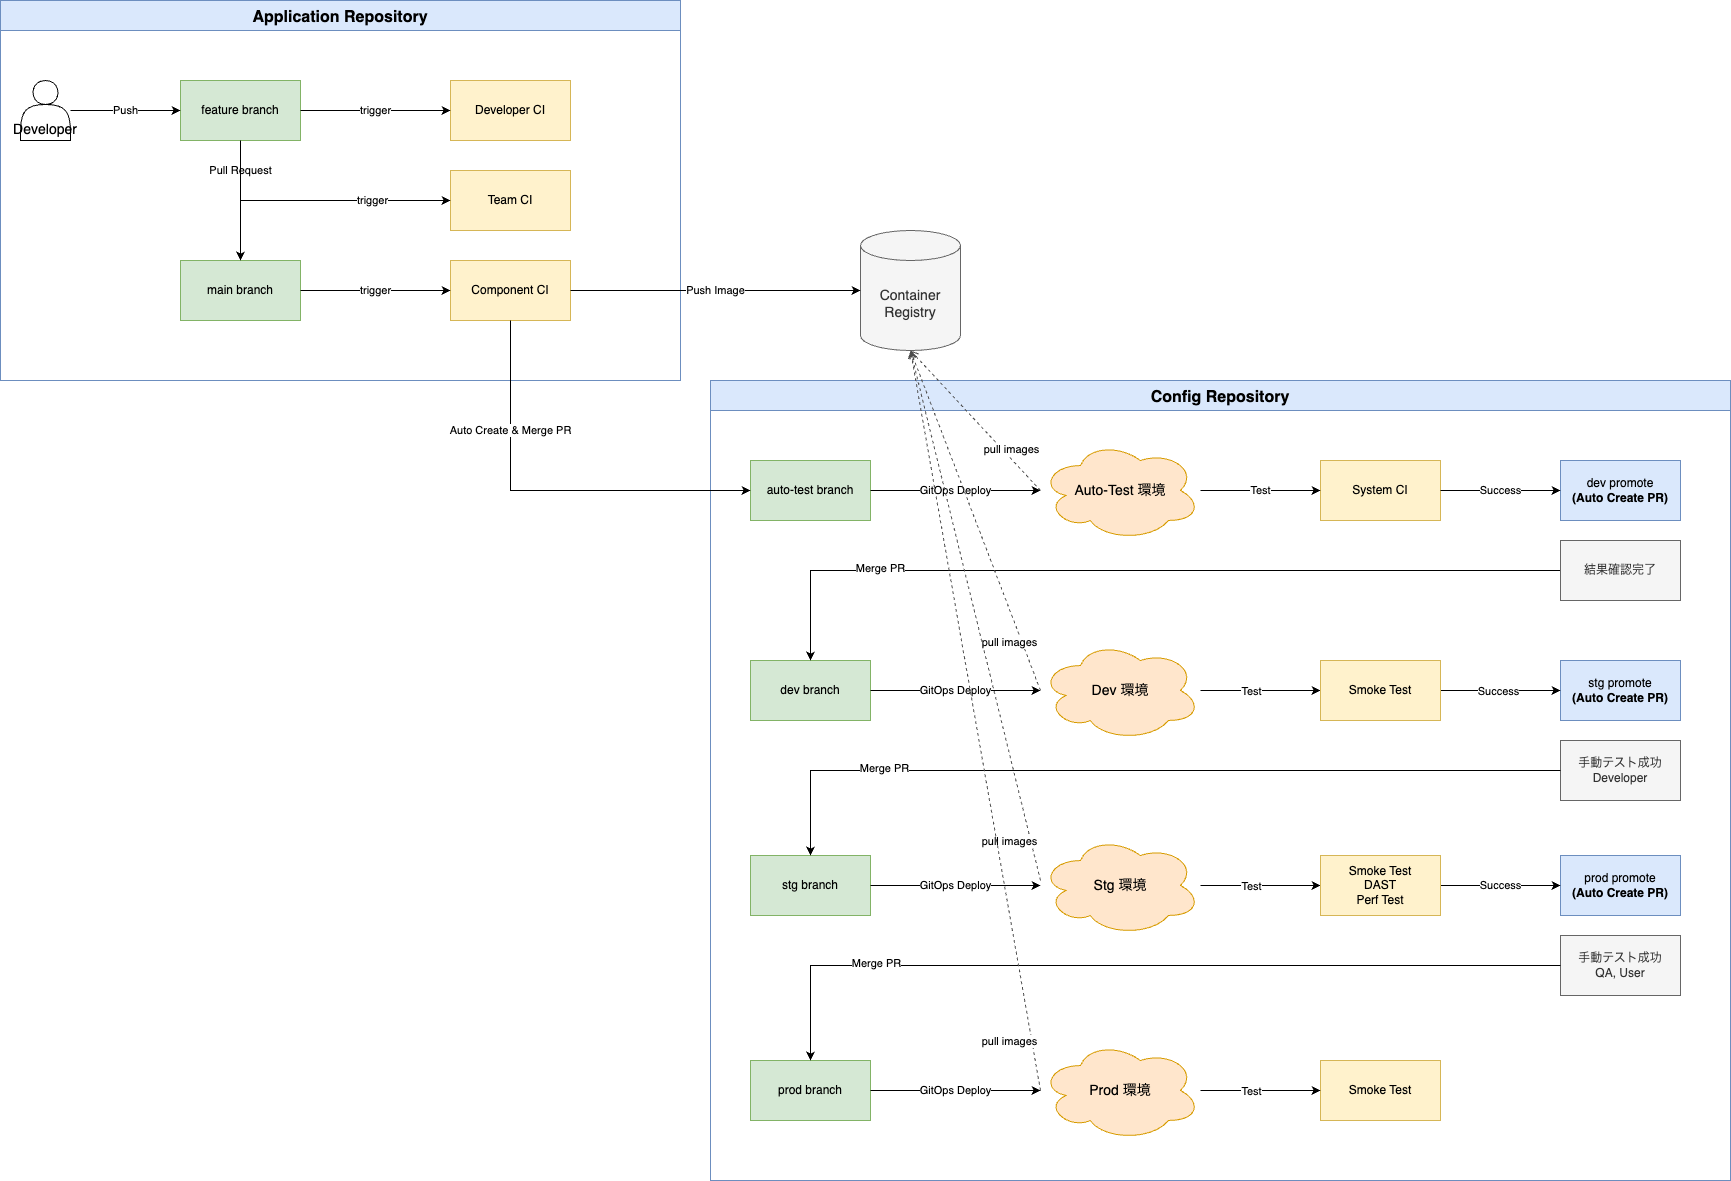Select the Smoke Test DAST Perf Test node

click(x=1380, y=885)
